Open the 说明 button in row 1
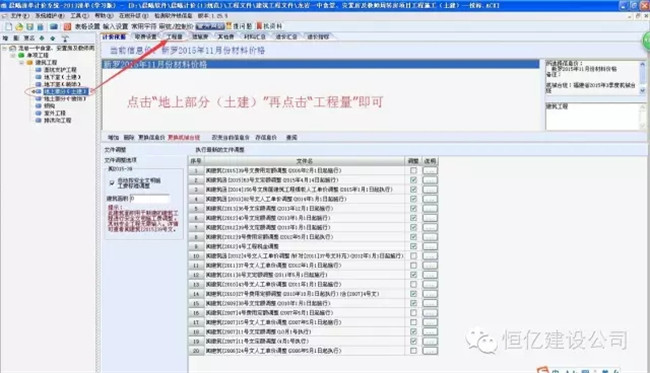 click(x=430, y=170)
